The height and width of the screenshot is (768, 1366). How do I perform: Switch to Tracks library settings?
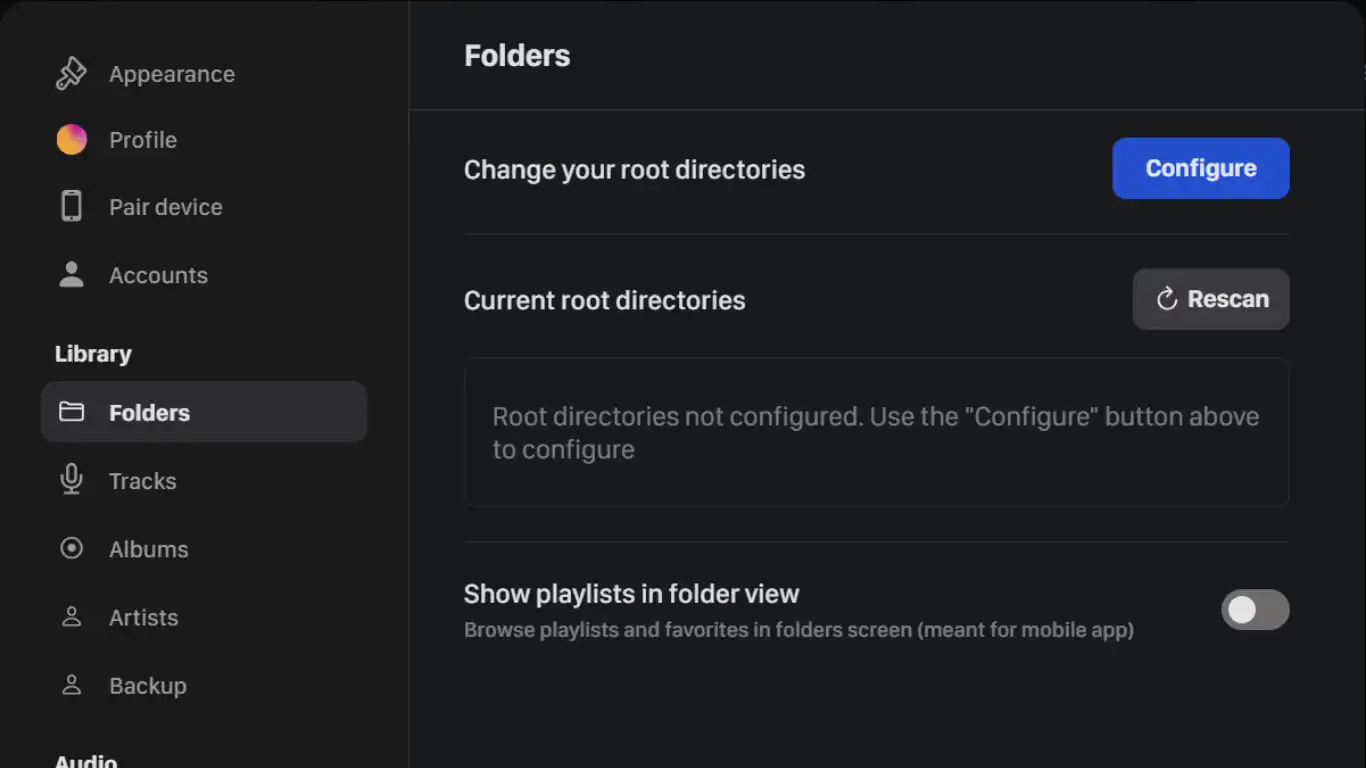coord(143,481)
